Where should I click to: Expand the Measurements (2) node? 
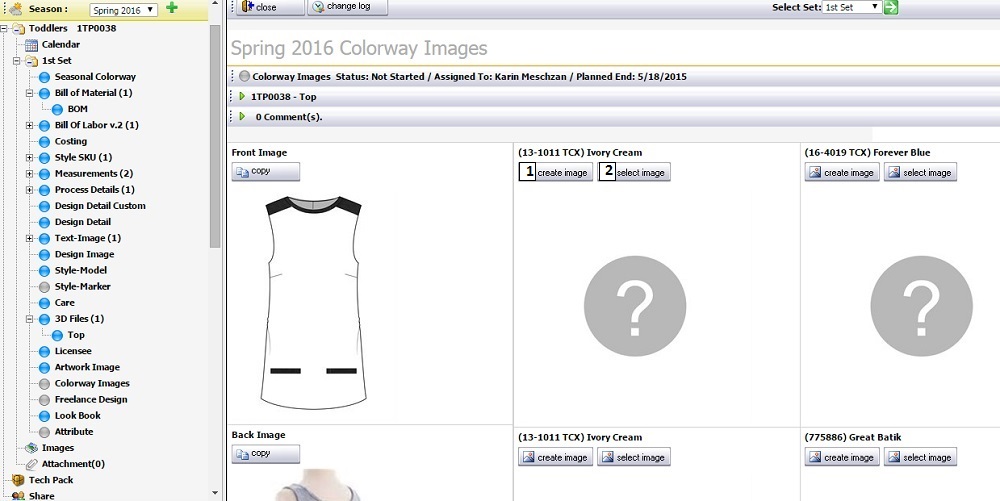point(29,173)
